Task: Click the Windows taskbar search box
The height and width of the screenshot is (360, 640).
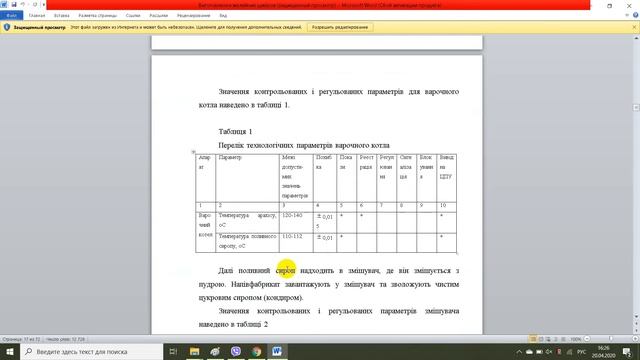Action: [x=91, y=351]
